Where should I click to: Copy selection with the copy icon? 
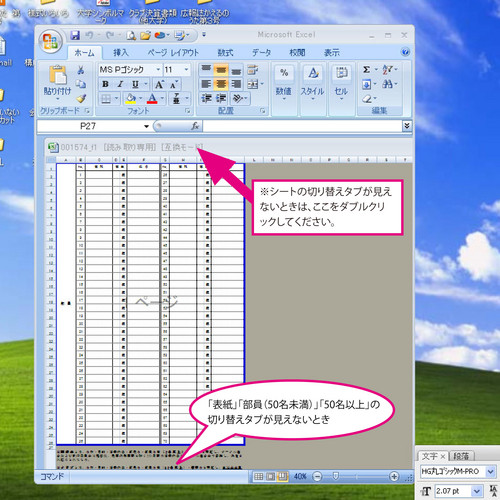(x=81, y=84)
